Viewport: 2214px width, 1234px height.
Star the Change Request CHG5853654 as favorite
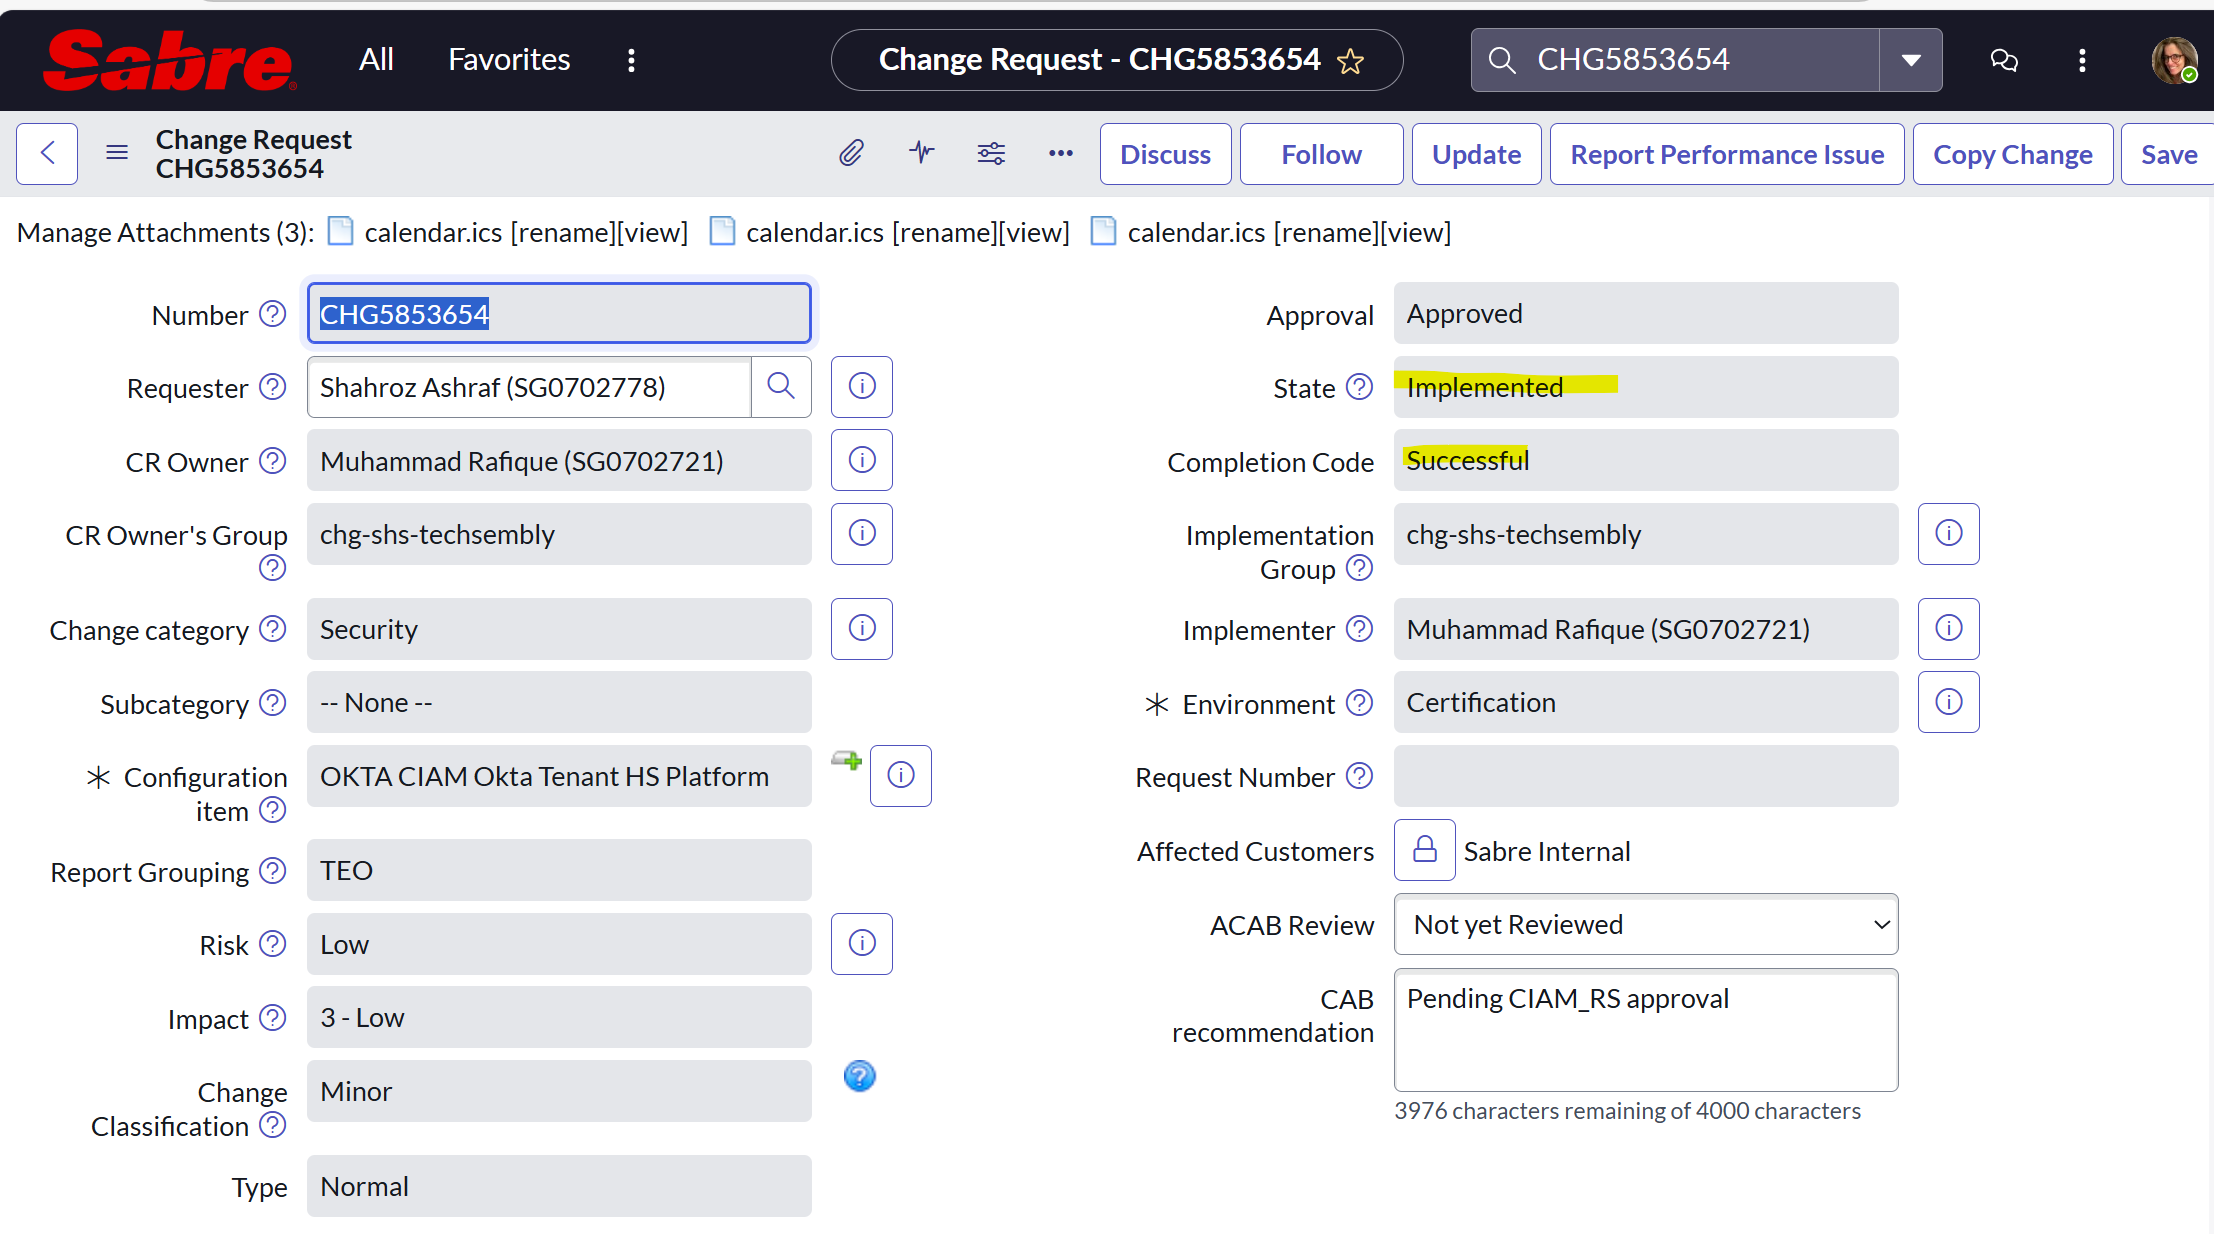(1351, 61)
